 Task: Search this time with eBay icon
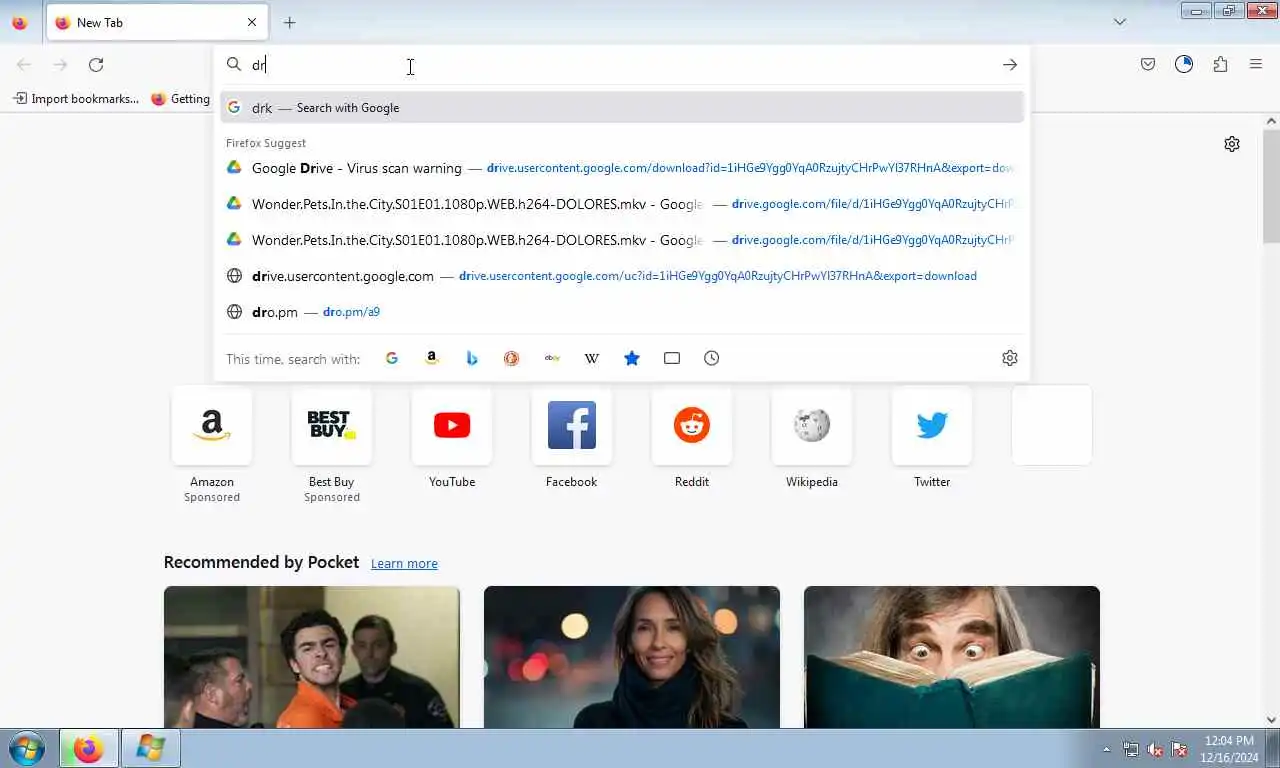[x=552, y=358]
